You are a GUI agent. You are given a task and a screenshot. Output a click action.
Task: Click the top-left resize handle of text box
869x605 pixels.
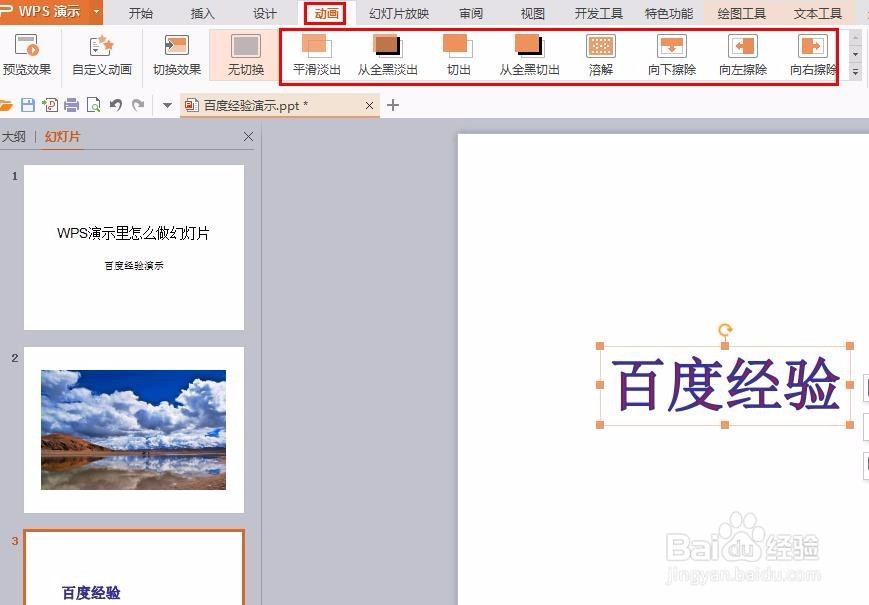(x=600, y=346)
